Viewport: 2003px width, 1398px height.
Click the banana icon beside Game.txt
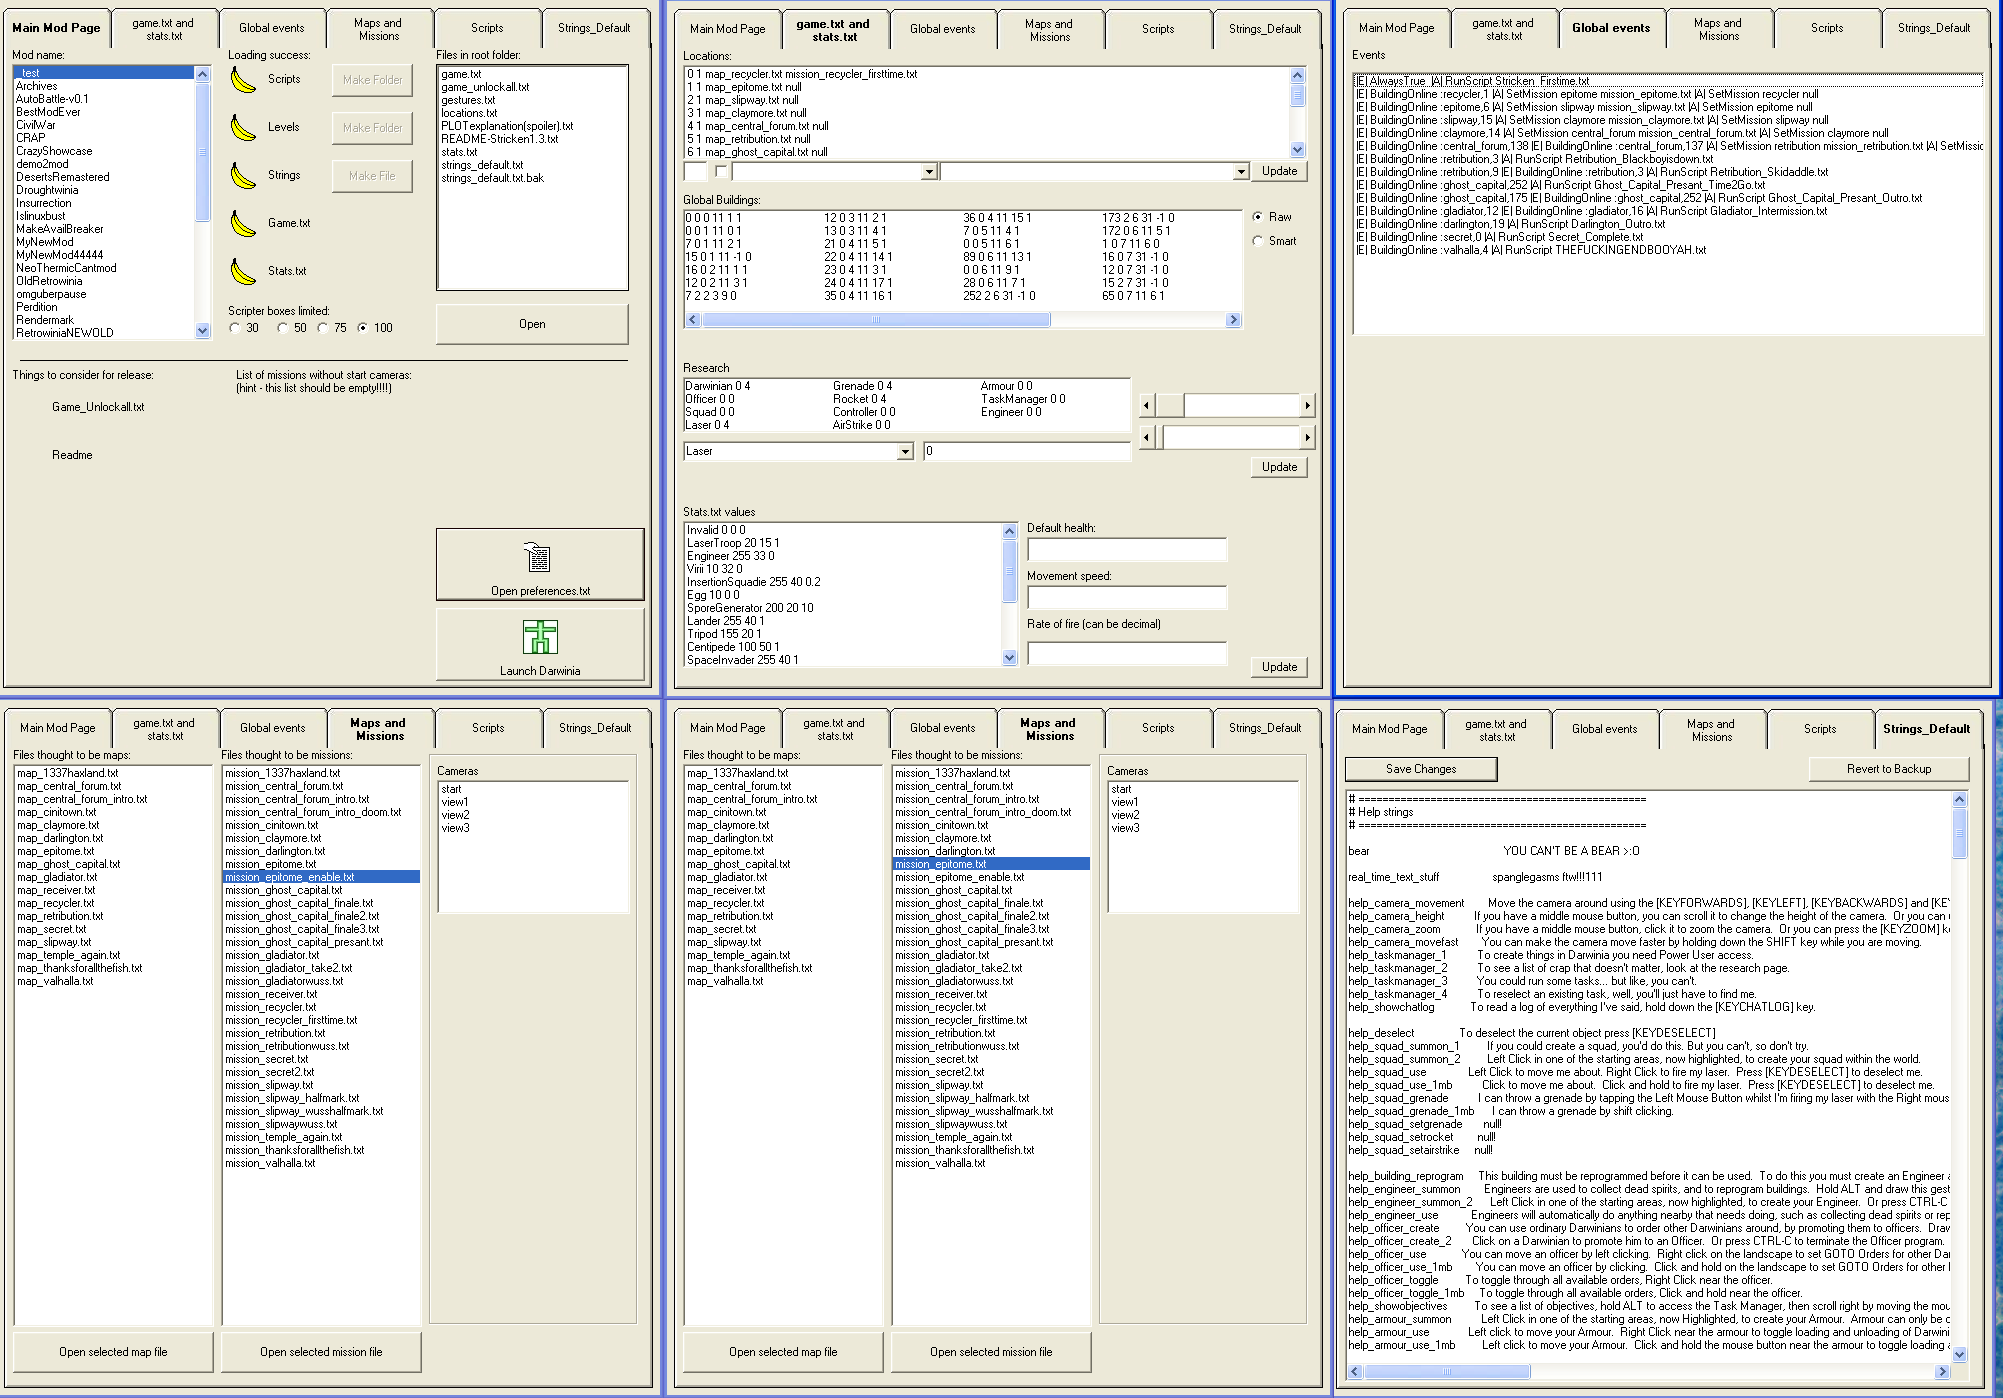(243, 224)
